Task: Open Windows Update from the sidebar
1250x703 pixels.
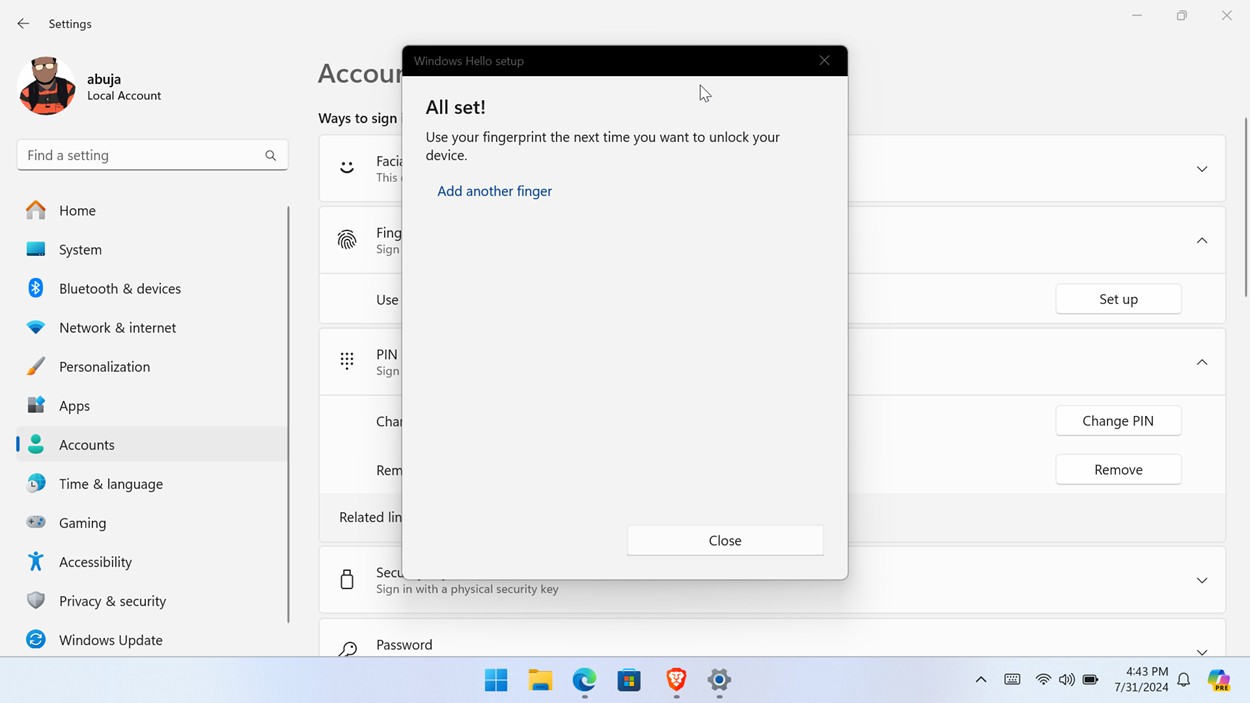Action: click(110, 639)
